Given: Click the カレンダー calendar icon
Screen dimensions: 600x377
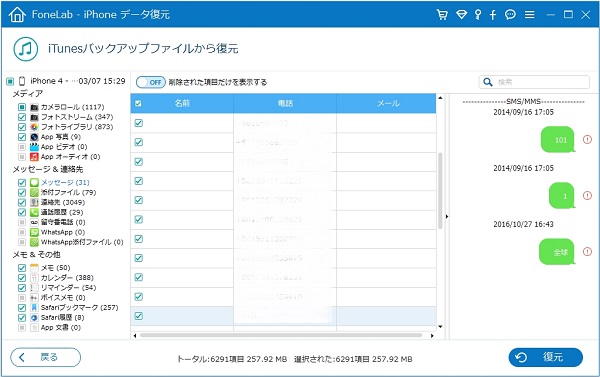Looking at the screenshot, I should coord(34,278).
